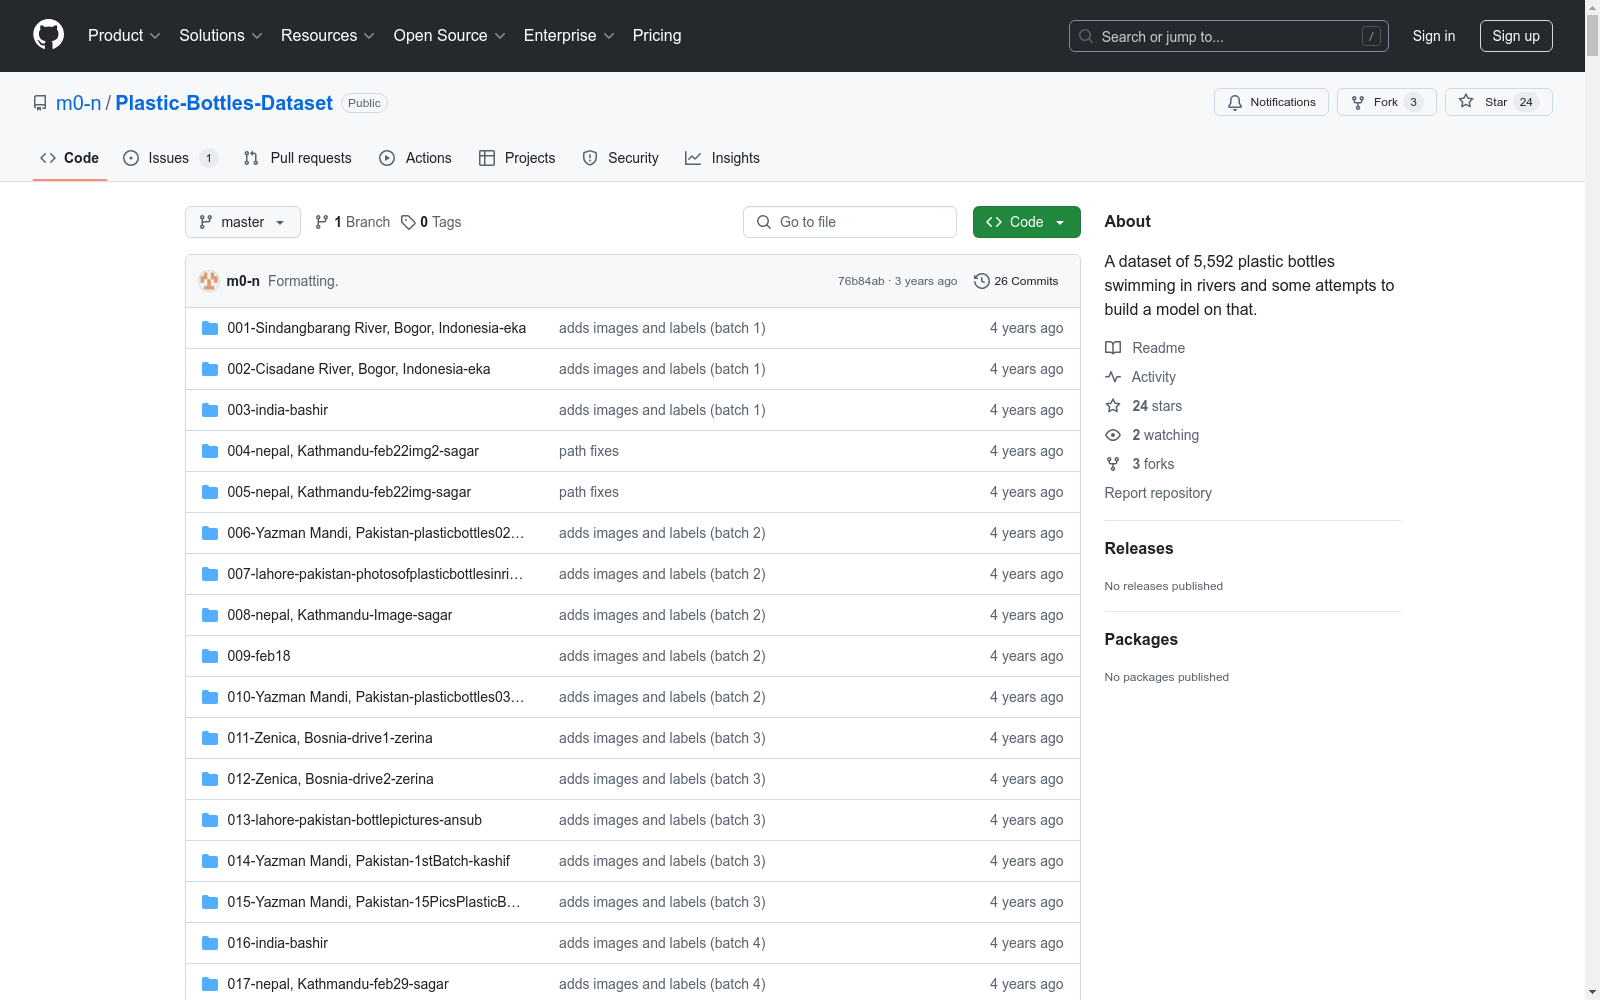Click the Notifications bell button
1600x1000 pixels.
(1271, 102)
